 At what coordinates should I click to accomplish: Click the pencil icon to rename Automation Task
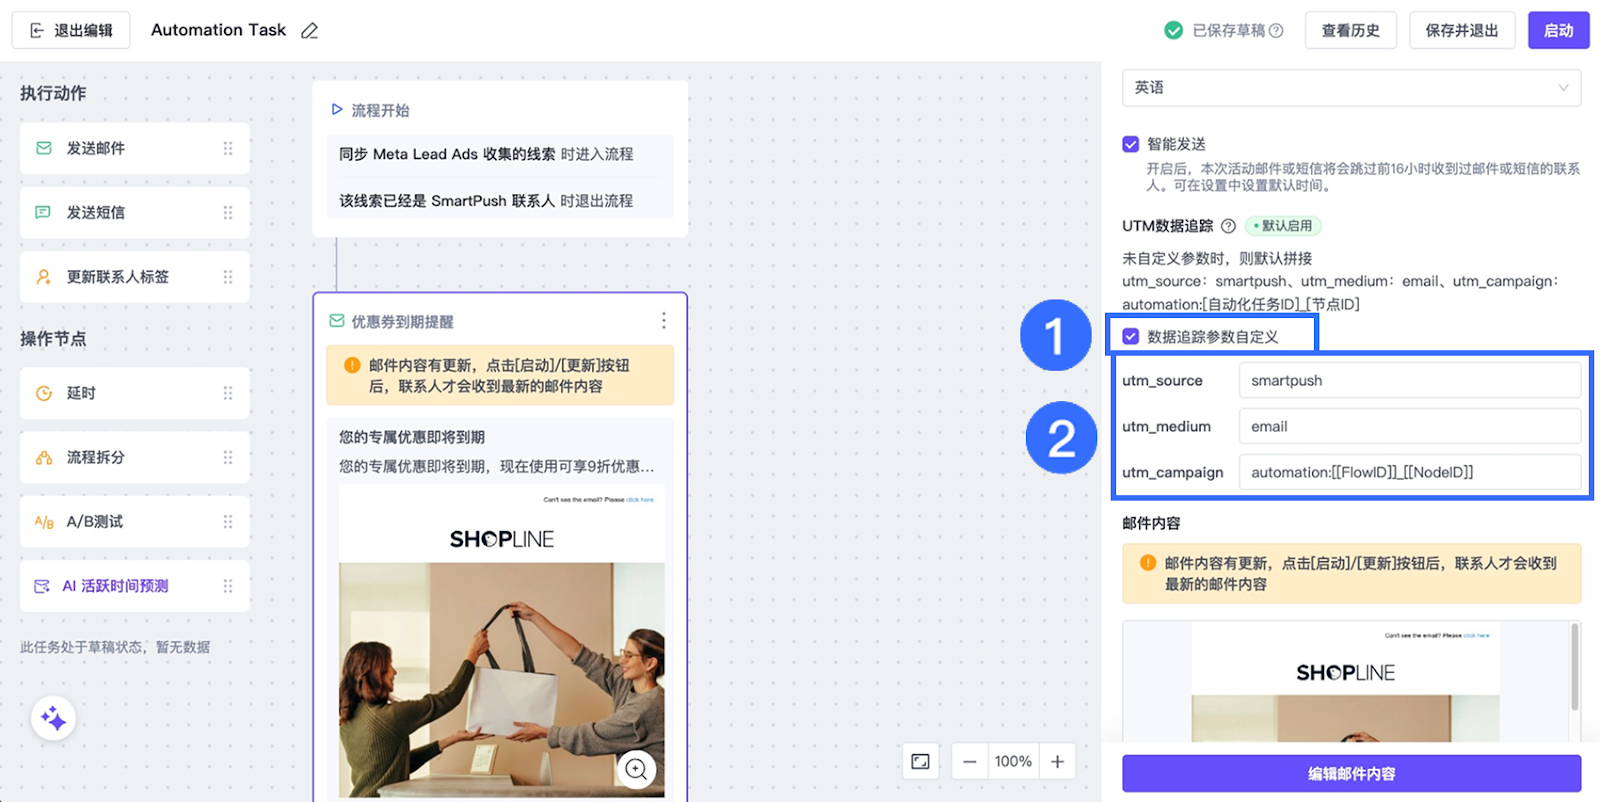[x=310, y=31]
